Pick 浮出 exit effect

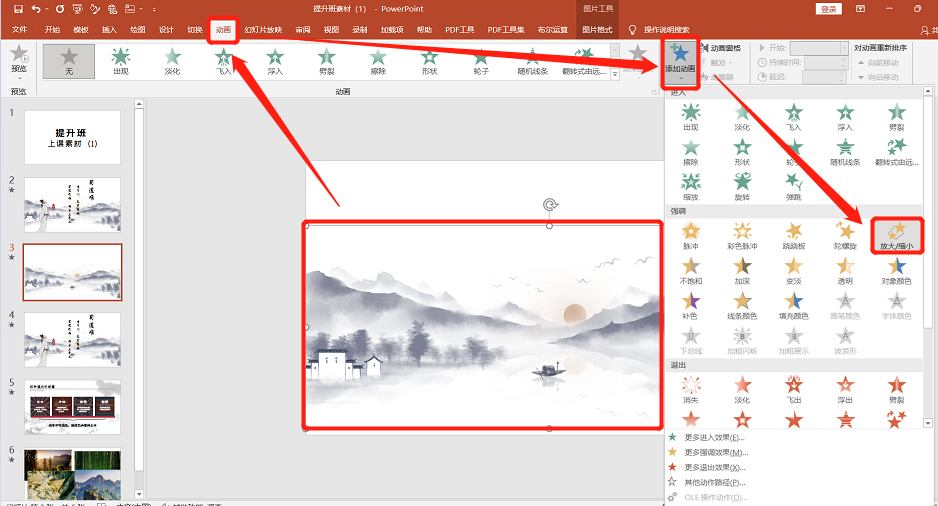point(845,390)
